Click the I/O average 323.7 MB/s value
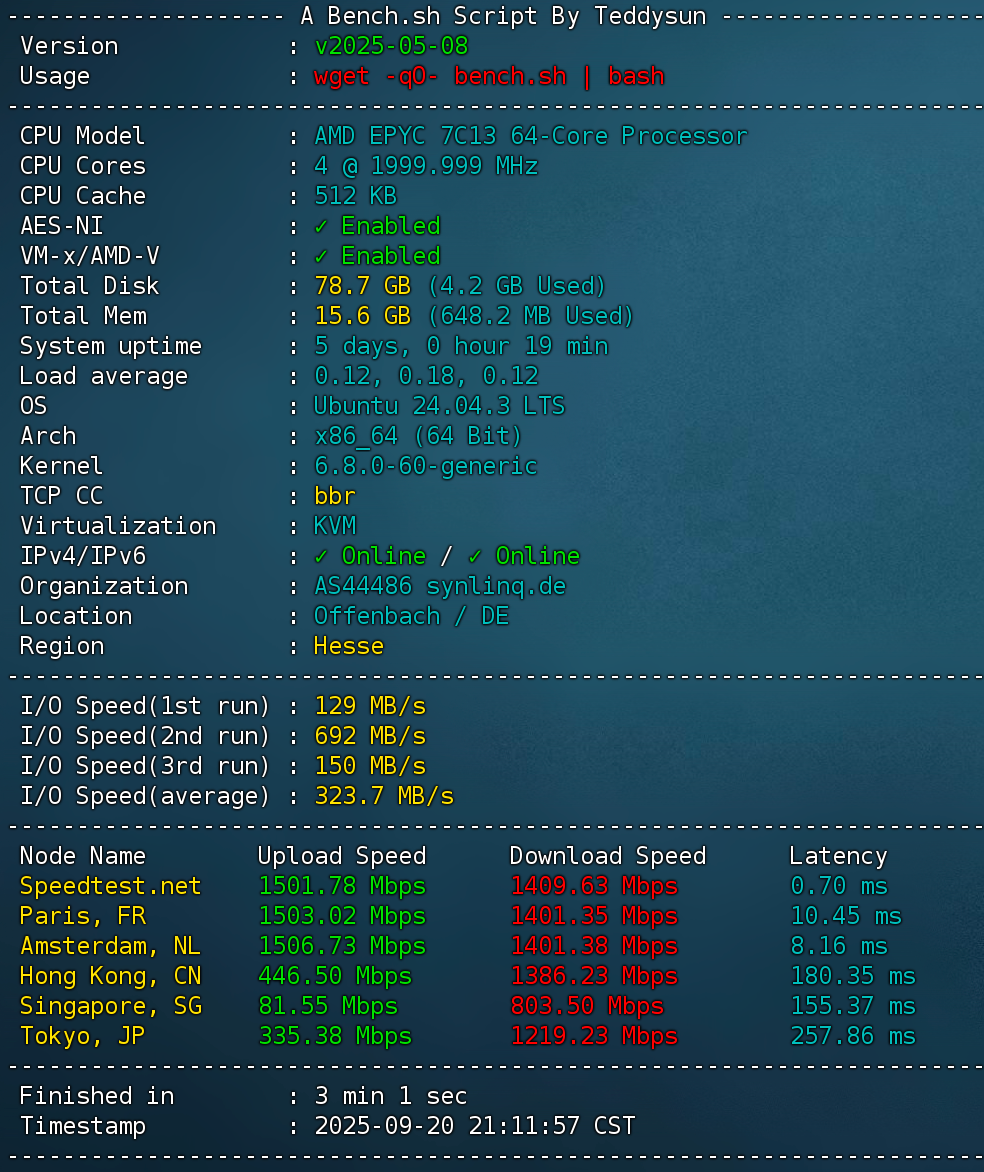This screenshot has height=1172, width=984. (384, 796)
